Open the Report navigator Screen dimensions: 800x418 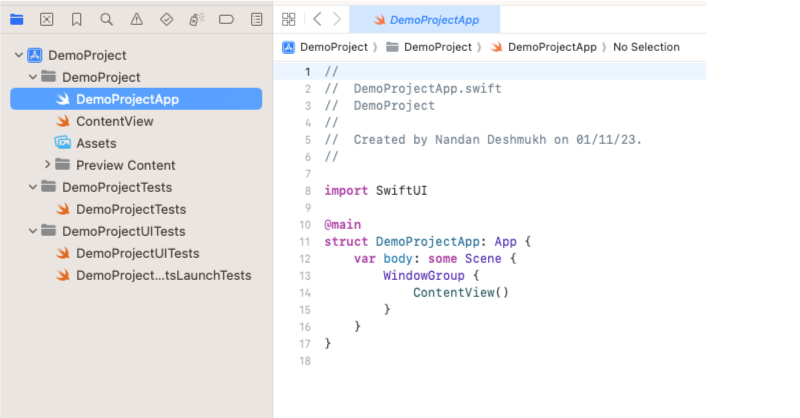[x=257, y=19]
